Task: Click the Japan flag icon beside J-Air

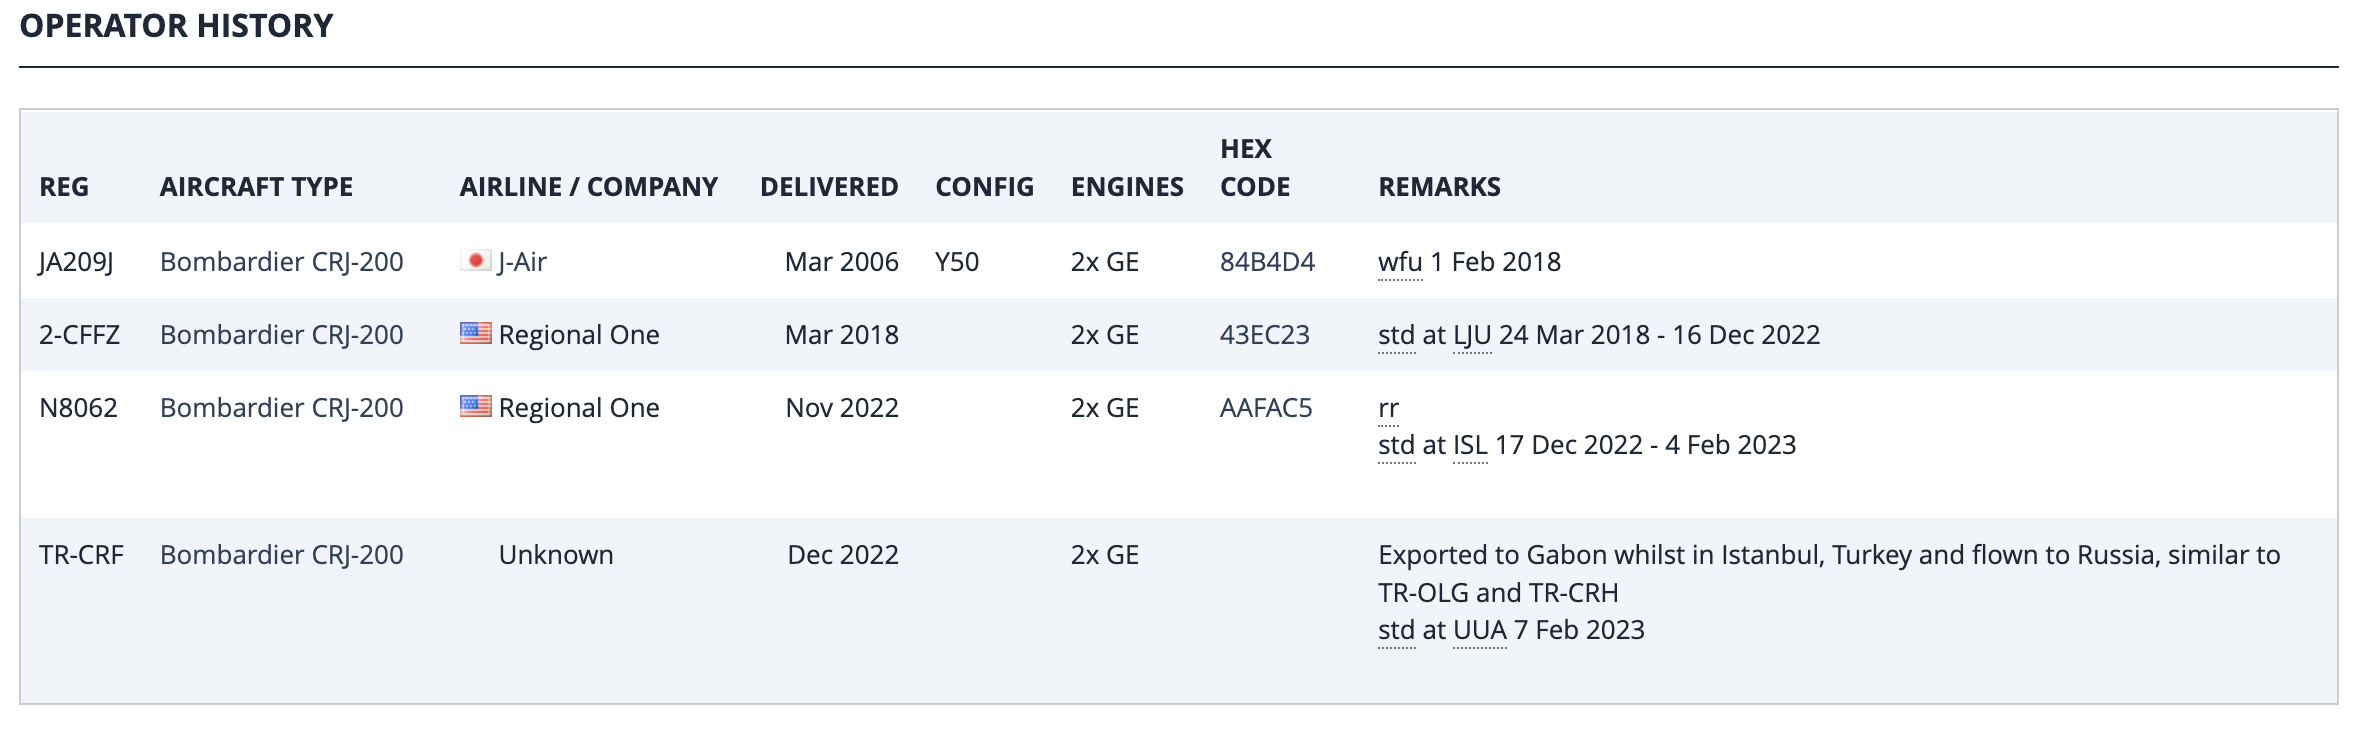Action: point(475,261)
